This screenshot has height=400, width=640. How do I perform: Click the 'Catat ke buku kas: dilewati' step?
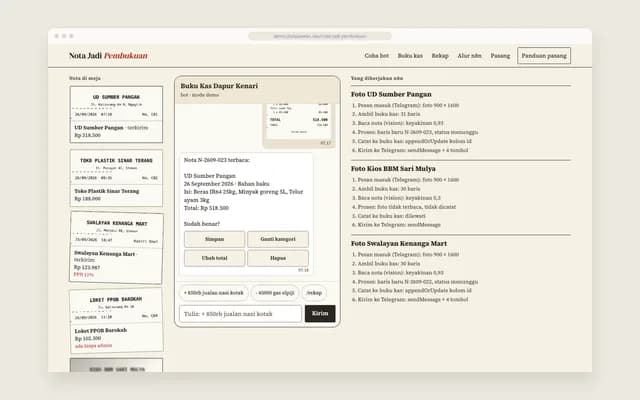tap(391, 216)
